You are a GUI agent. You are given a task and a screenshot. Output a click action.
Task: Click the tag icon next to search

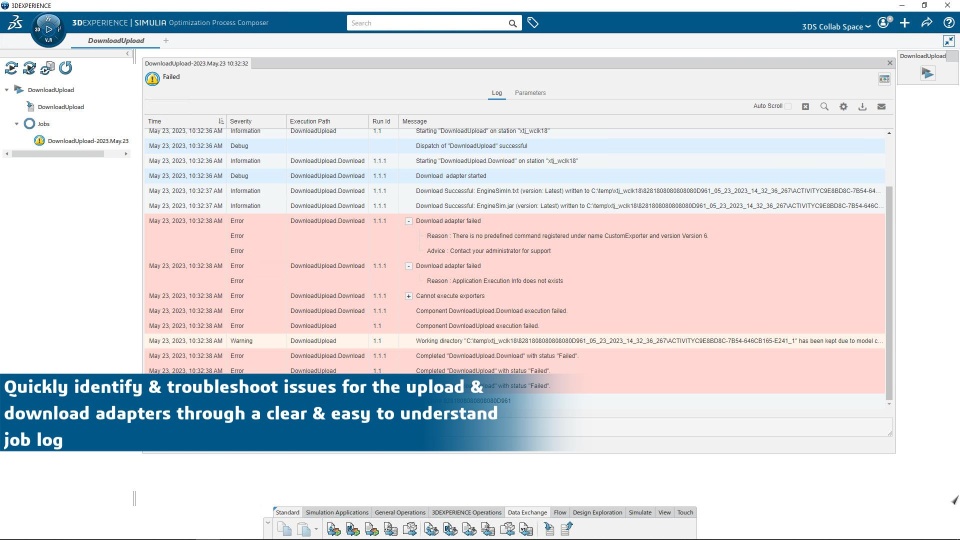[533, 23]
